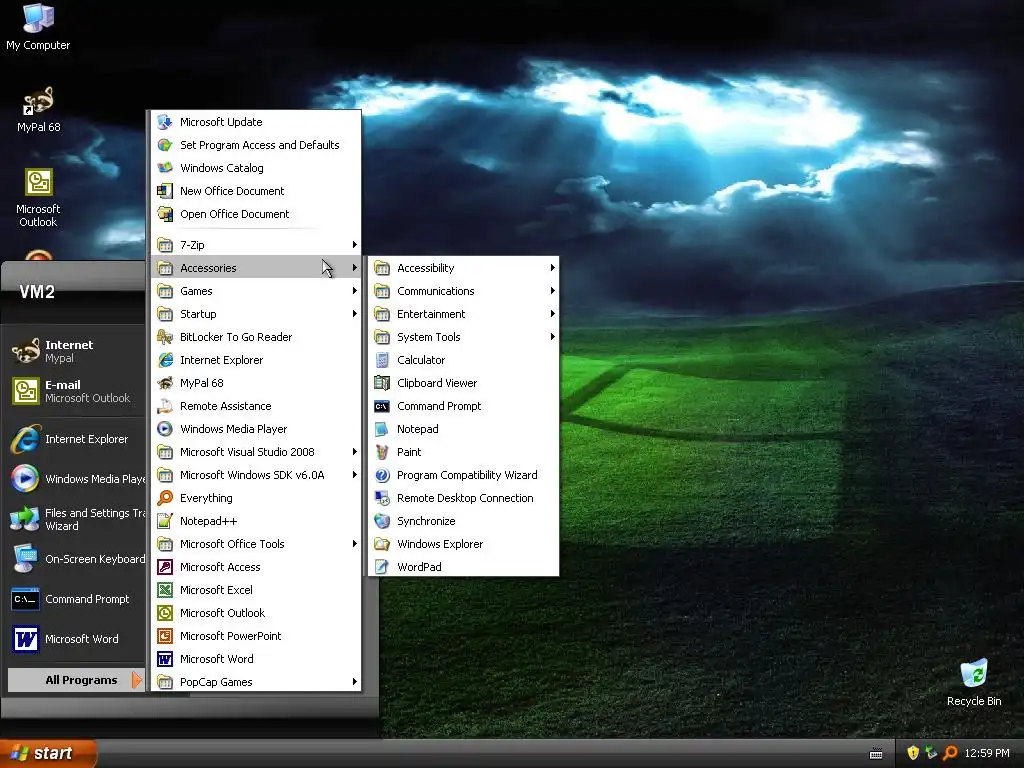Viewport: 1024px width, 768px height.
Task: Expand the Accessibility submenu arrow
Action: (x=552, y=268)
